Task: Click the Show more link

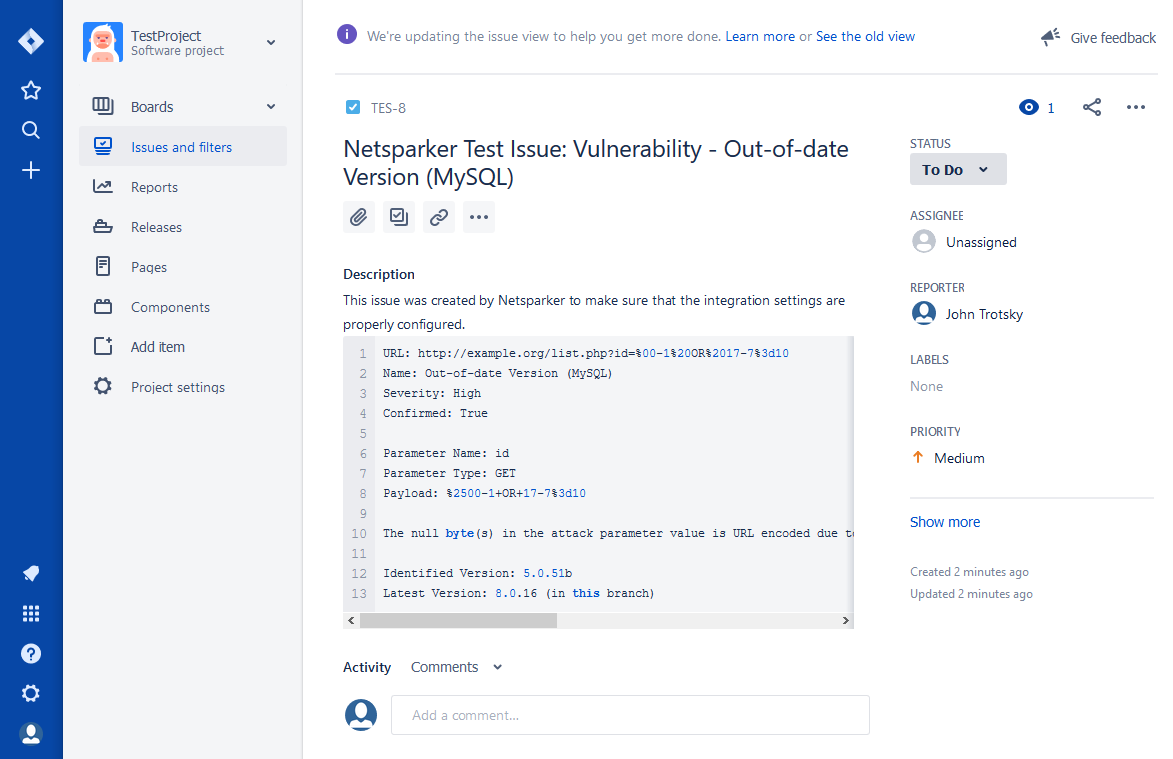Action: [944, 521]
